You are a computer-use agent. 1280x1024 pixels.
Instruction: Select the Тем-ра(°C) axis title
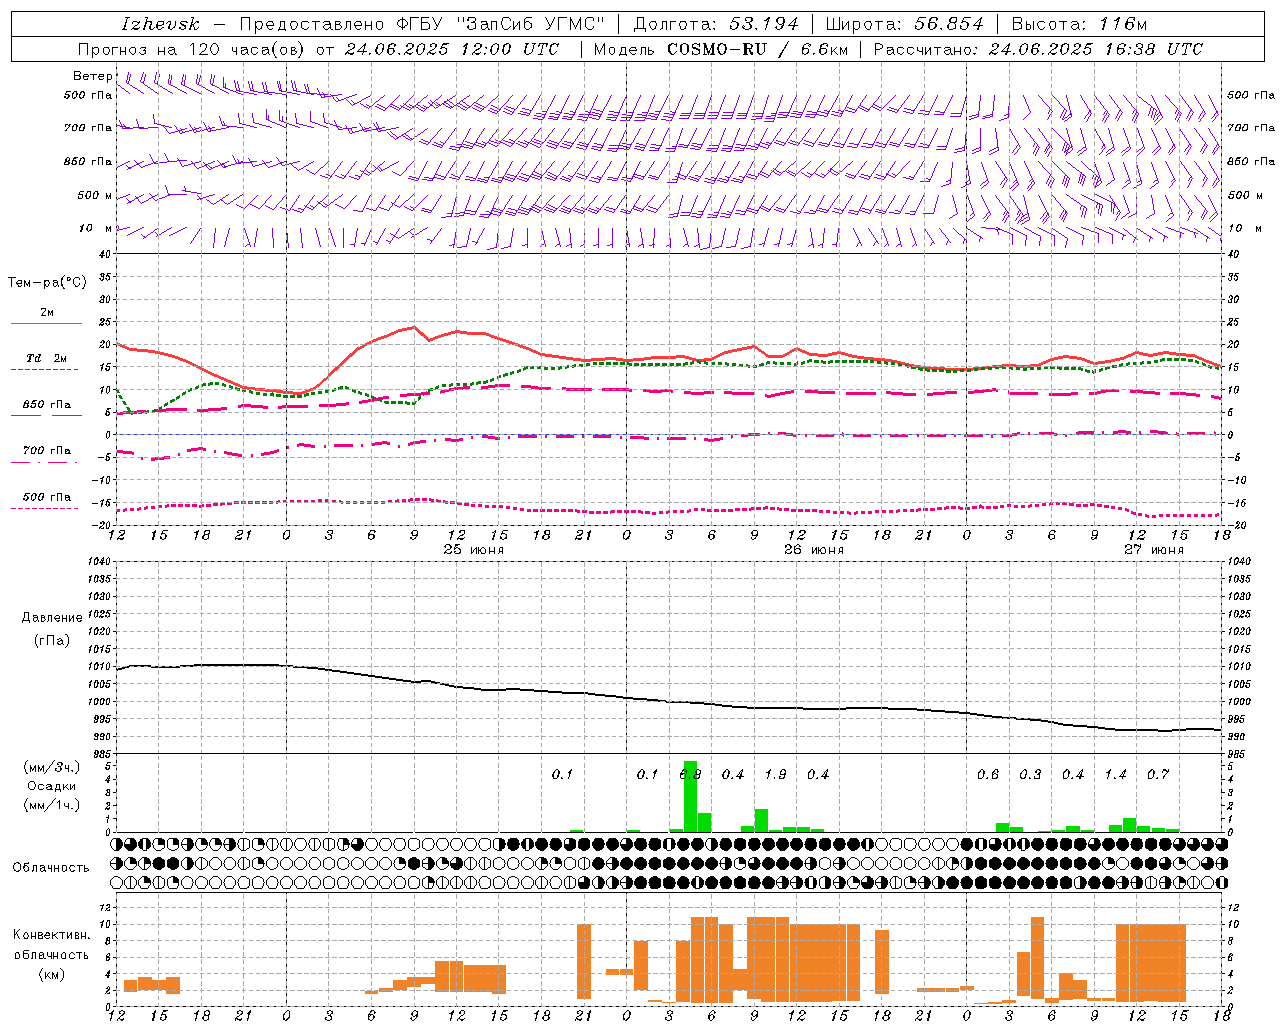coord(47,283)
